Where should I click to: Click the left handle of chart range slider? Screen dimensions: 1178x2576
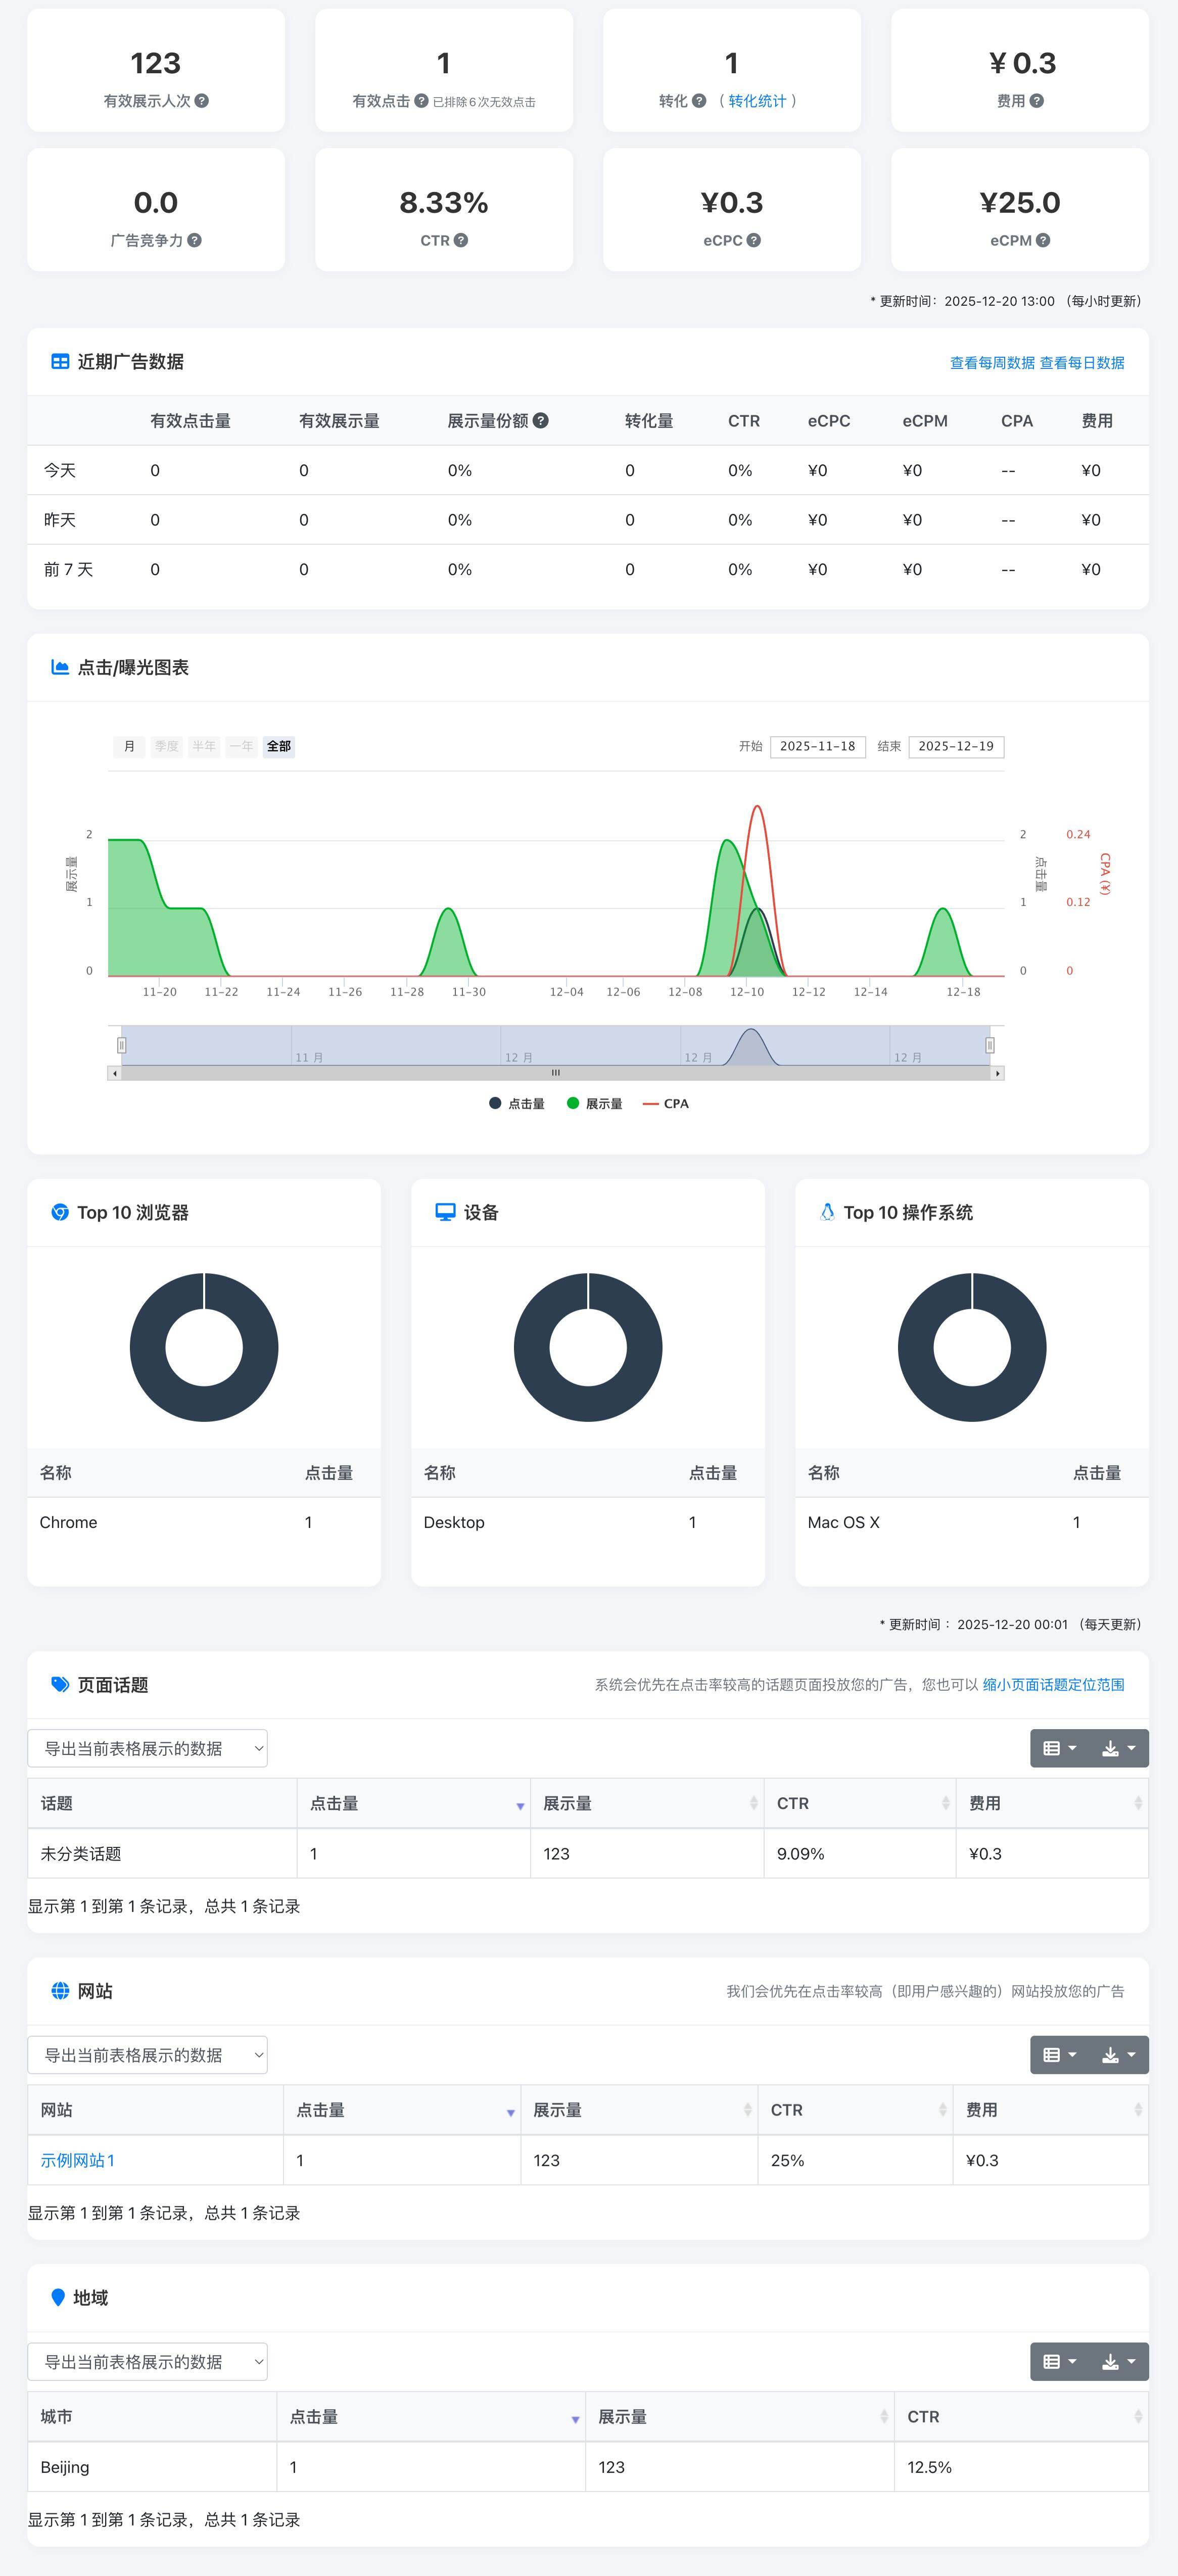(x=121, y=1045)
